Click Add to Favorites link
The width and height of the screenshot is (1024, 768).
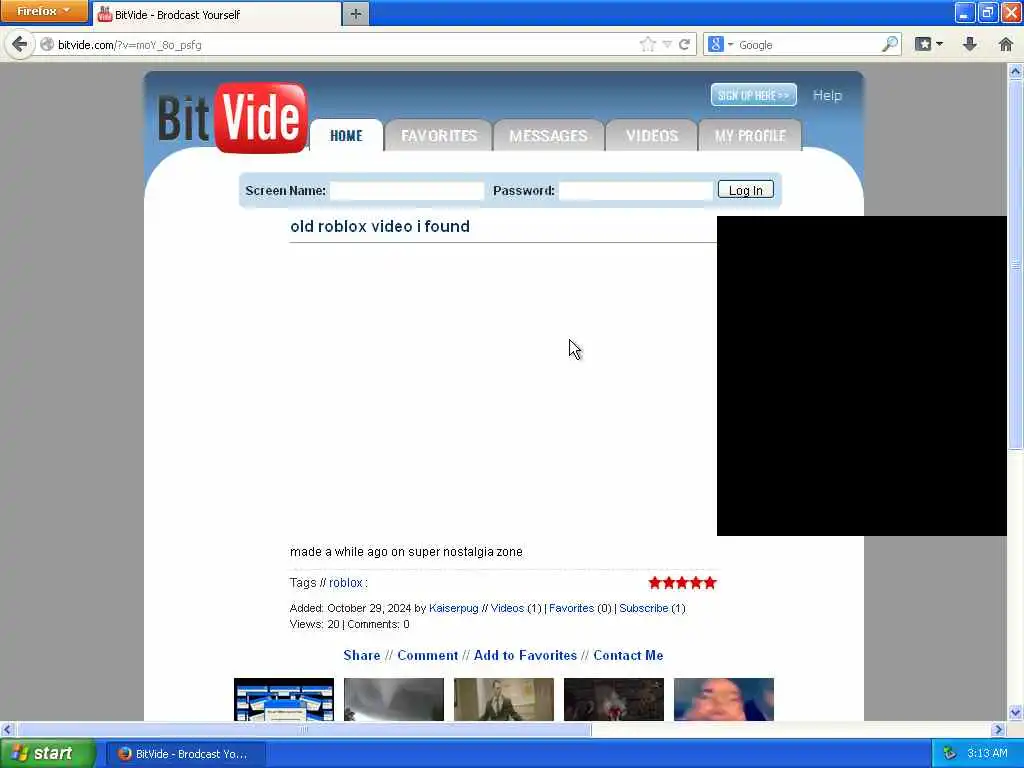(x=525, y=655)
